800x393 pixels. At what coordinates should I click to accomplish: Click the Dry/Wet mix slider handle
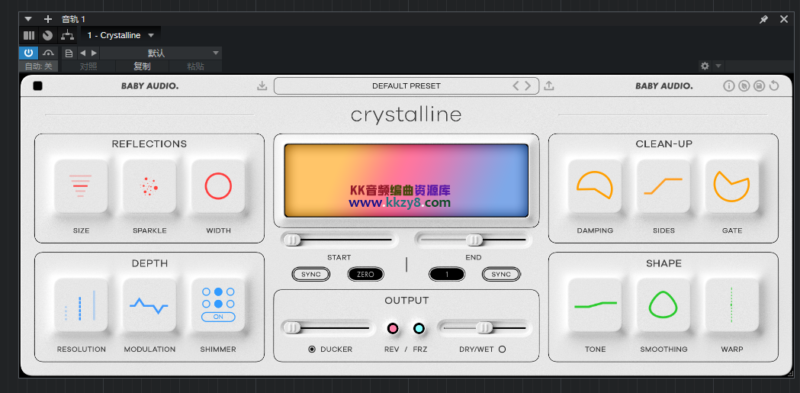click(x=485, y=328)
